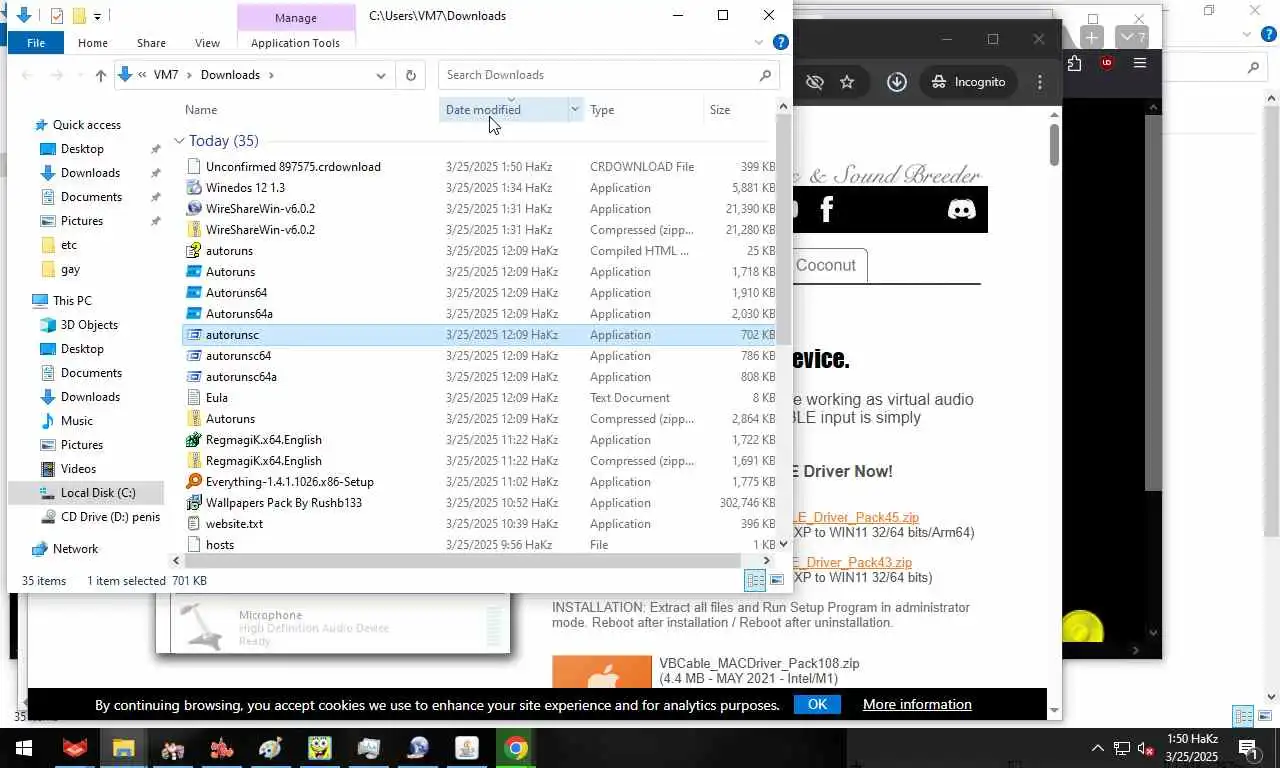Image resolution: width=1280 pixels, height=768 pixels.
Task: Accept cookies with the OK button
Action: (x=817, y=704)
